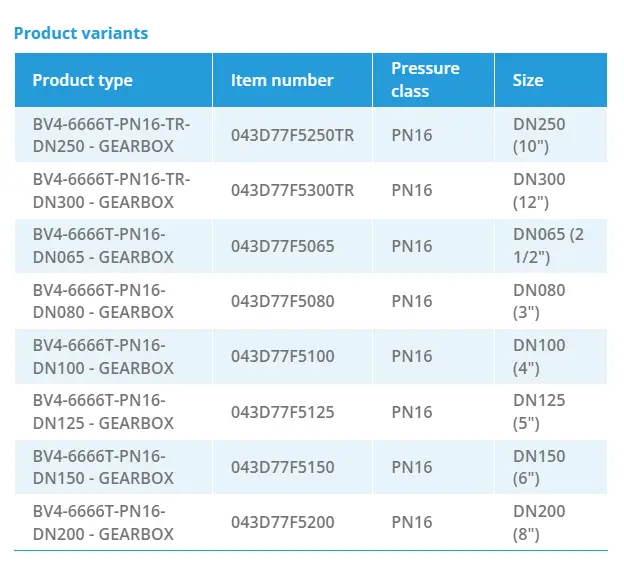The width and height of the screenshot is (624, 577).
Task: Open BV4-6666T-PN16-DN065 - GEARBOX product
Action: point(103,246)
